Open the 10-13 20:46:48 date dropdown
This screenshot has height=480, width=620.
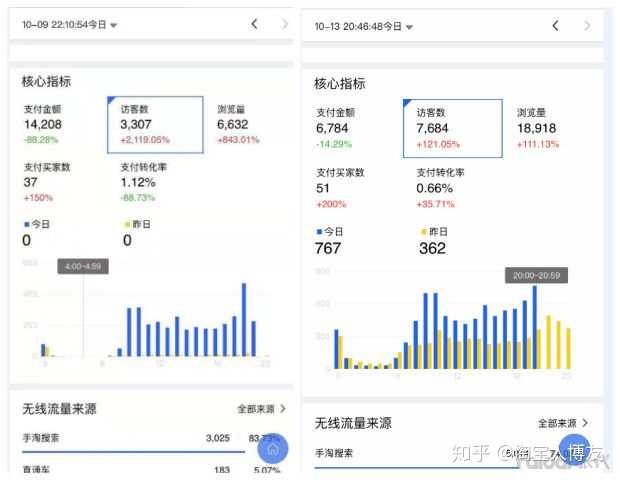click(364, 25)
